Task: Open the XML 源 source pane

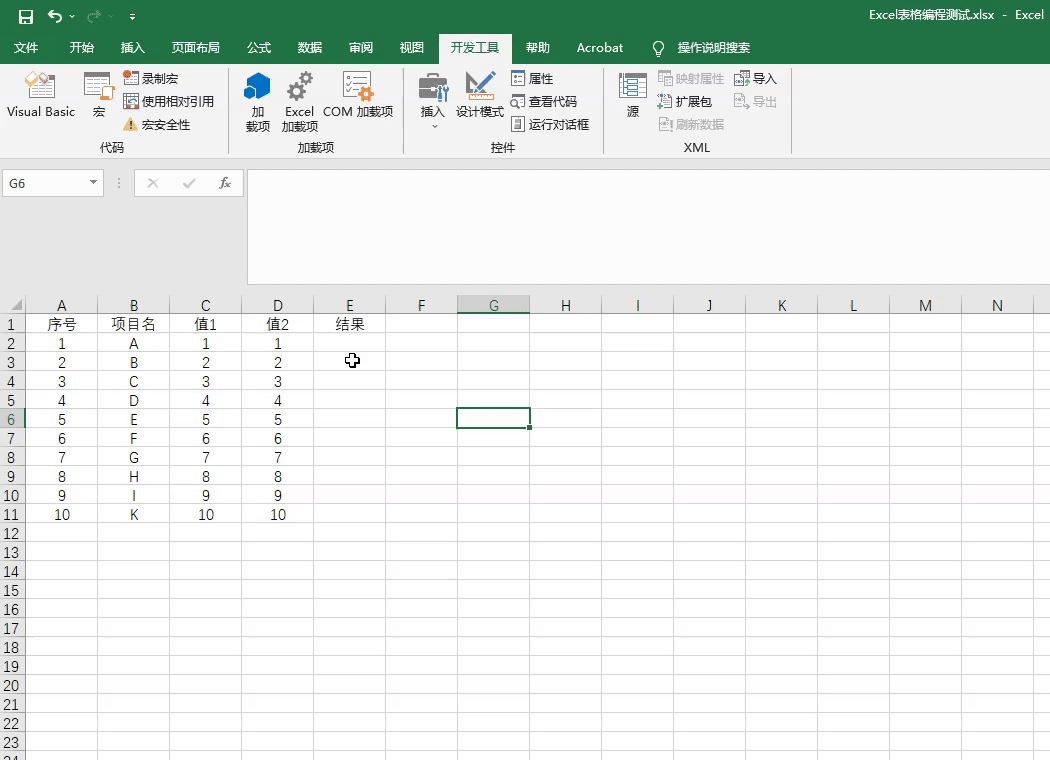Action: pyautogui.click(x=633, y=95)
